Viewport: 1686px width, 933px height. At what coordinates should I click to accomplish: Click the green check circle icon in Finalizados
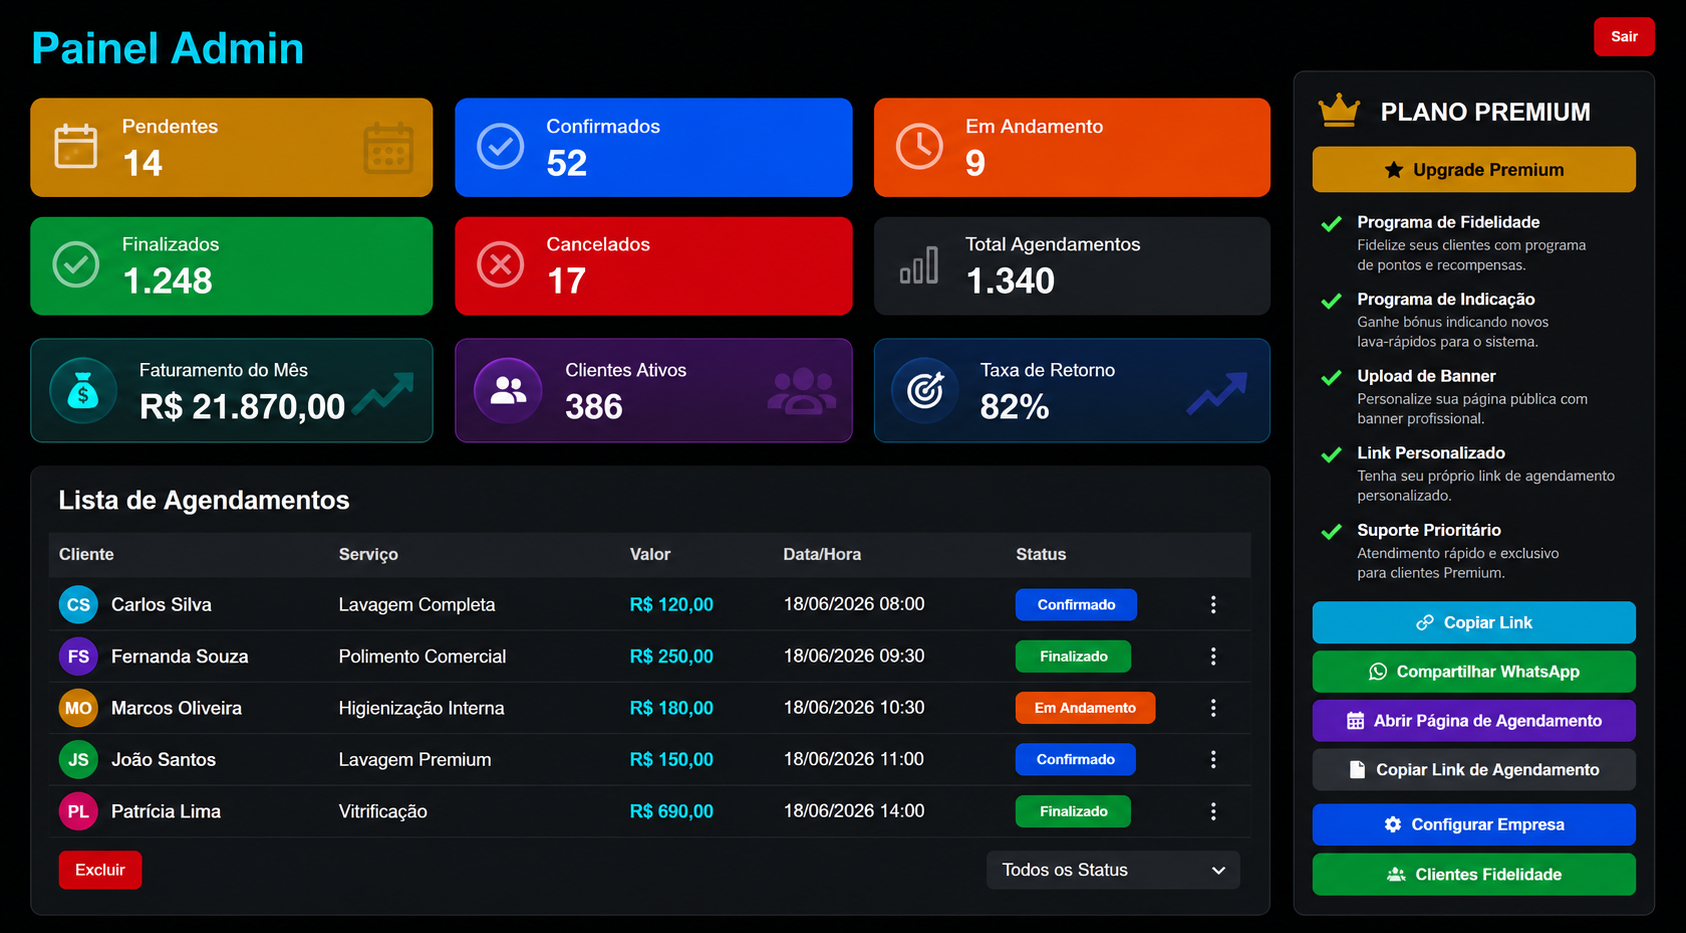(76, 265)
